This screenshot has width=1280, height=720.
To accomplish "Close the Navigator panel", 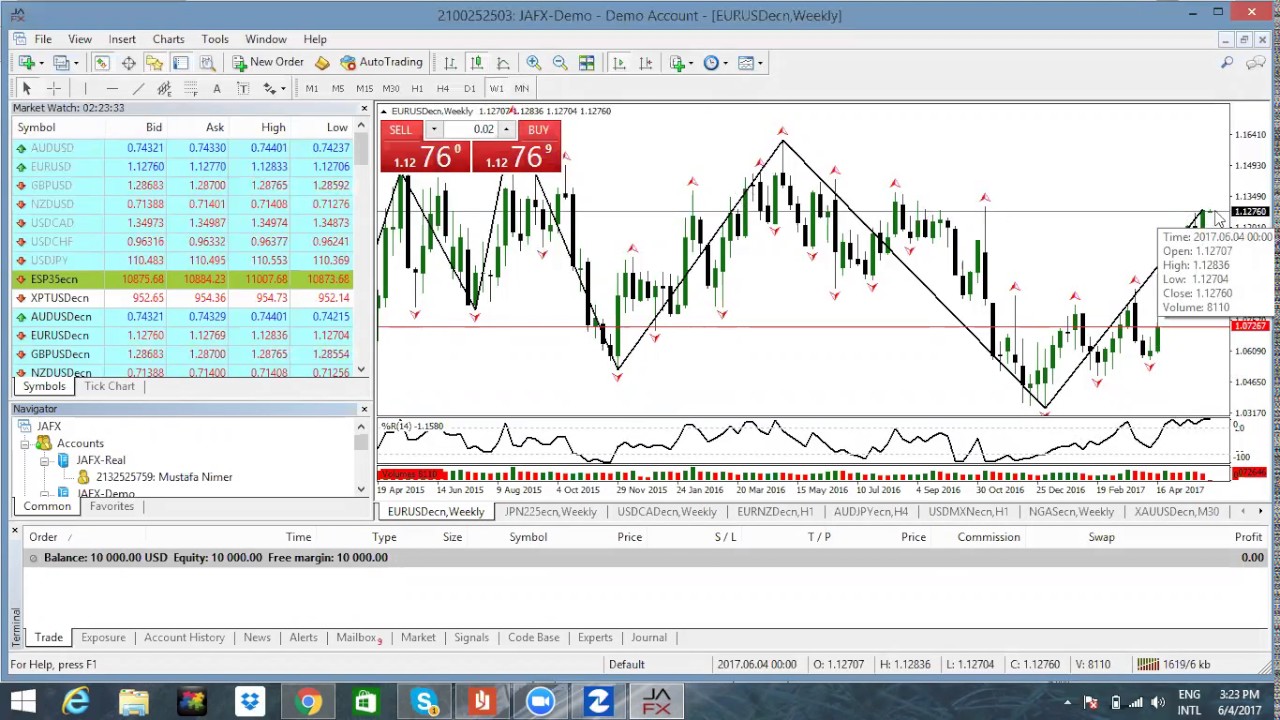I will pos(364,409).
